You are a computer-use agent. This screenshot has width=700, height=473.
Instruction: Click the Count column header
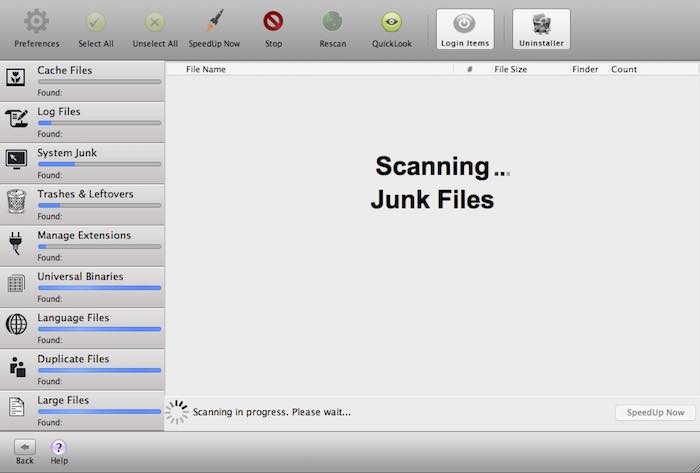coord(624,69)
